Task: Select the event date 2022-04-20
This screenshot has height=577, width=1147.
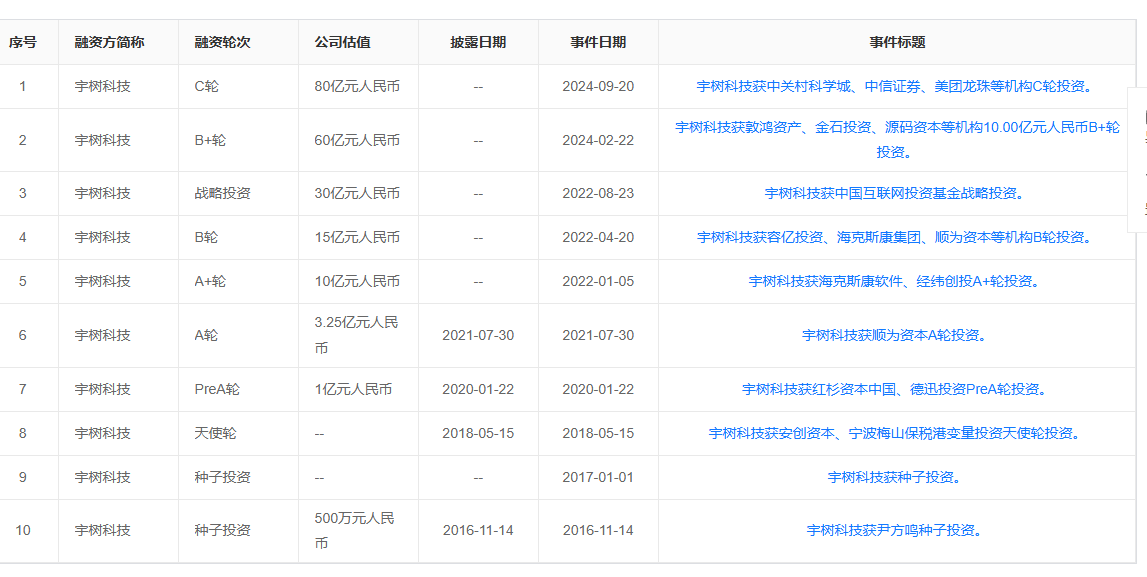Action: [598, 237]
